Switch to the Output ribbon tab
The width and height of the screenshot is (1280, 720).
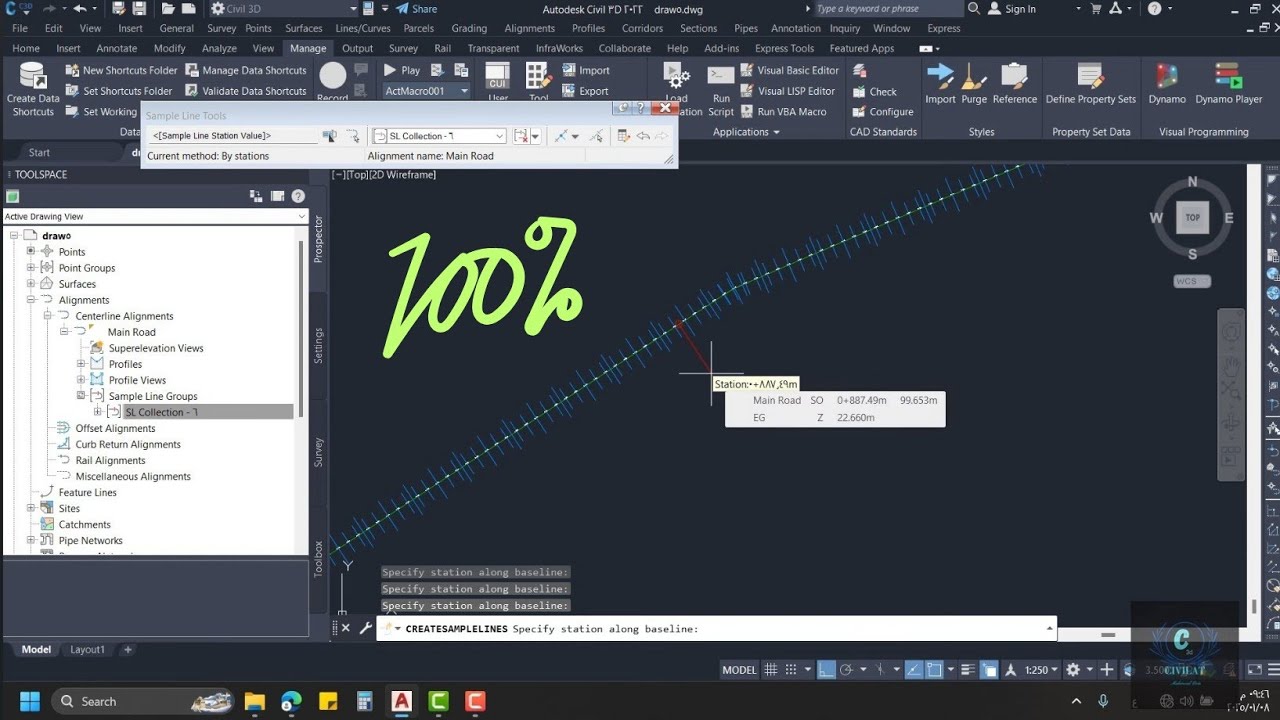(357, 48)
